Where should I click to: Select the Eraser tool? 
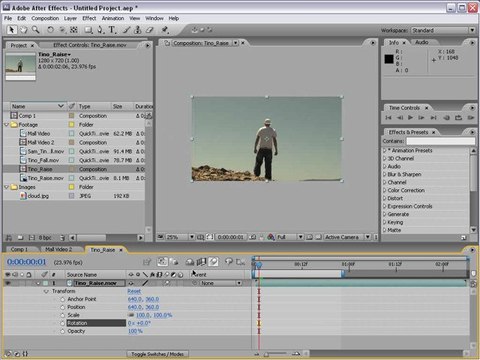[149, 30]
